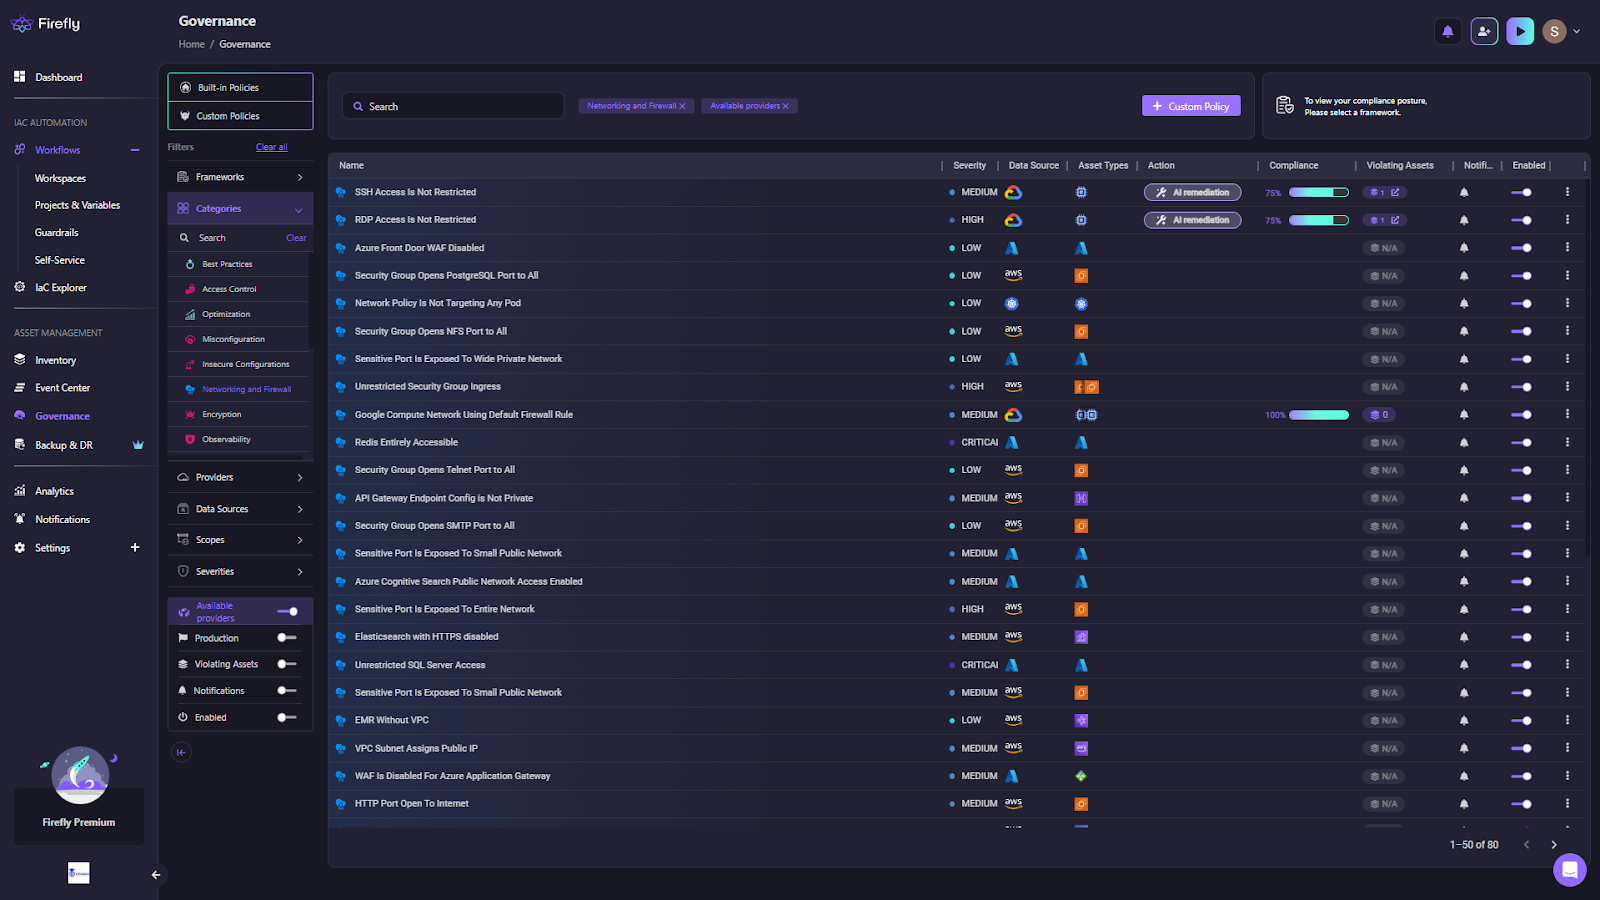
Task: Click the Home breadcrumb link
Action: (192, 44)
